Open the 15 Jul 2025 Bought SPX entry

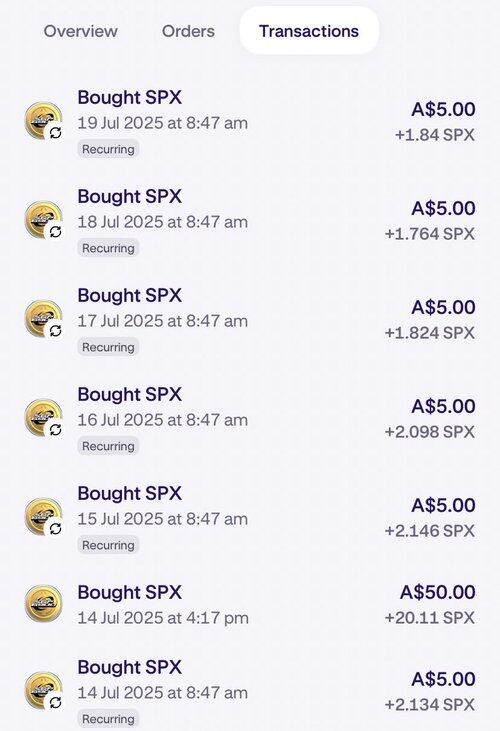tap(250, 518)
